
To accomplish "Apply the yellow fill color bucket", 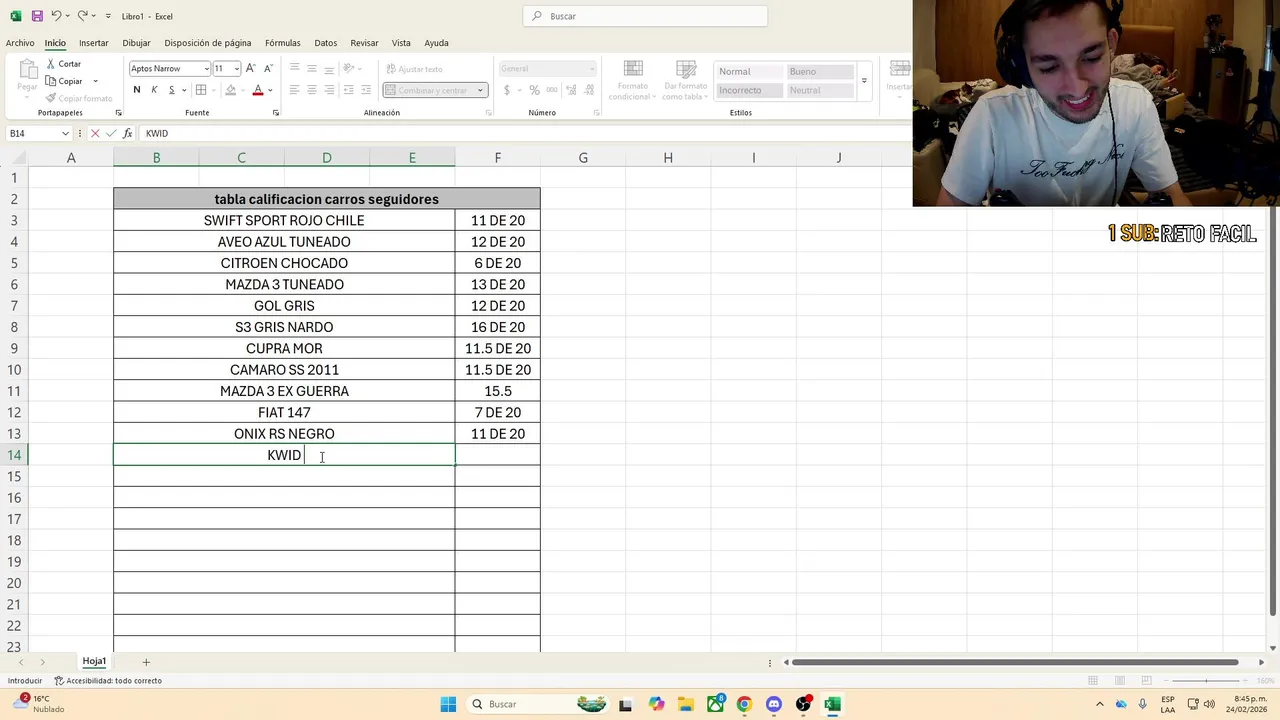I will point(231,90).
